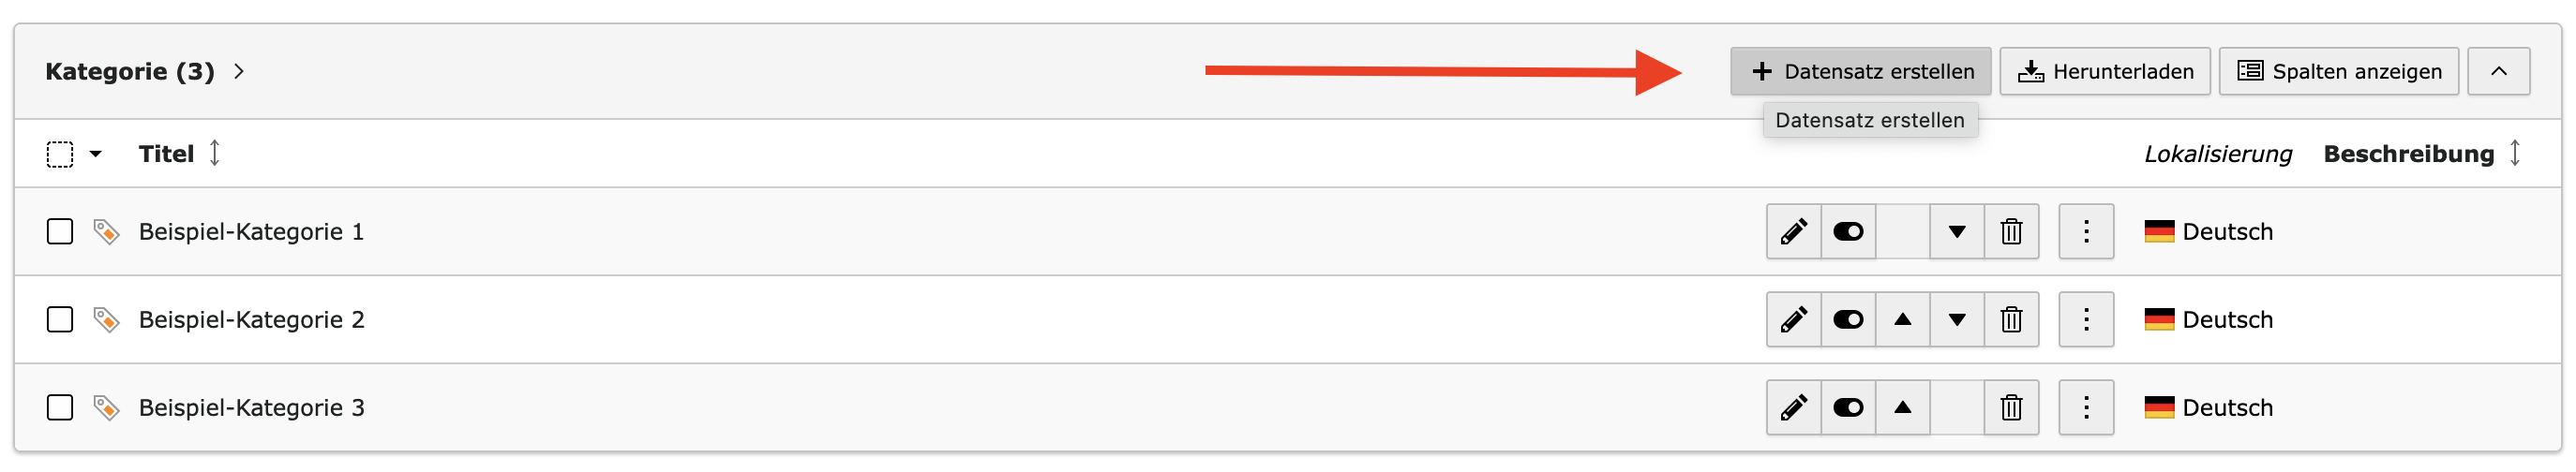Tick the checkbox for Beispiel-Kategorie 3

coord(60,408)
